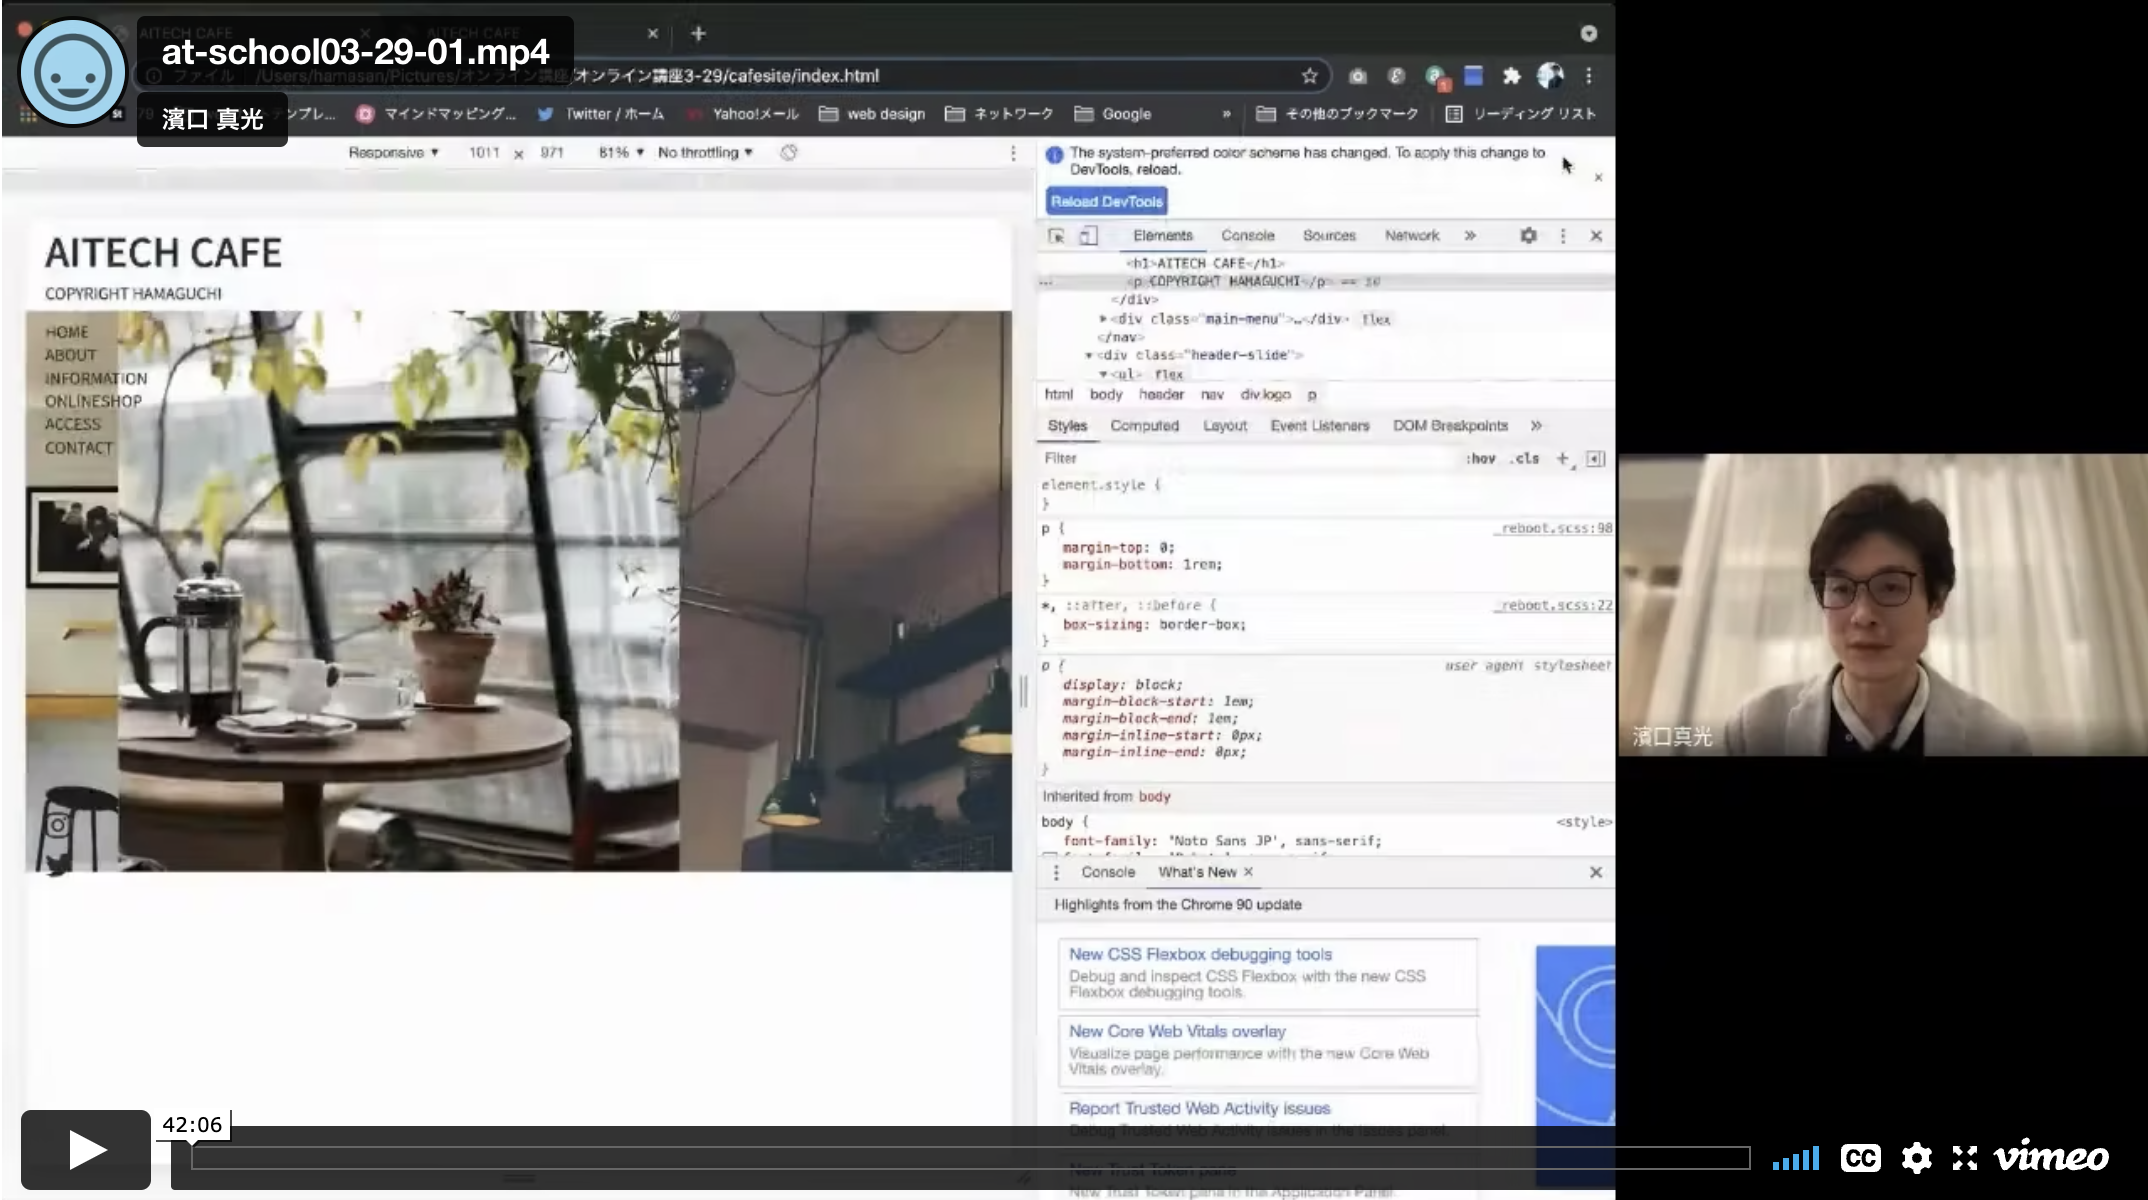Image resolution: width=2148 pixels, height=1200 pixels.
Task: Open the 81% zoom dropdown
Action: point(620,152)
